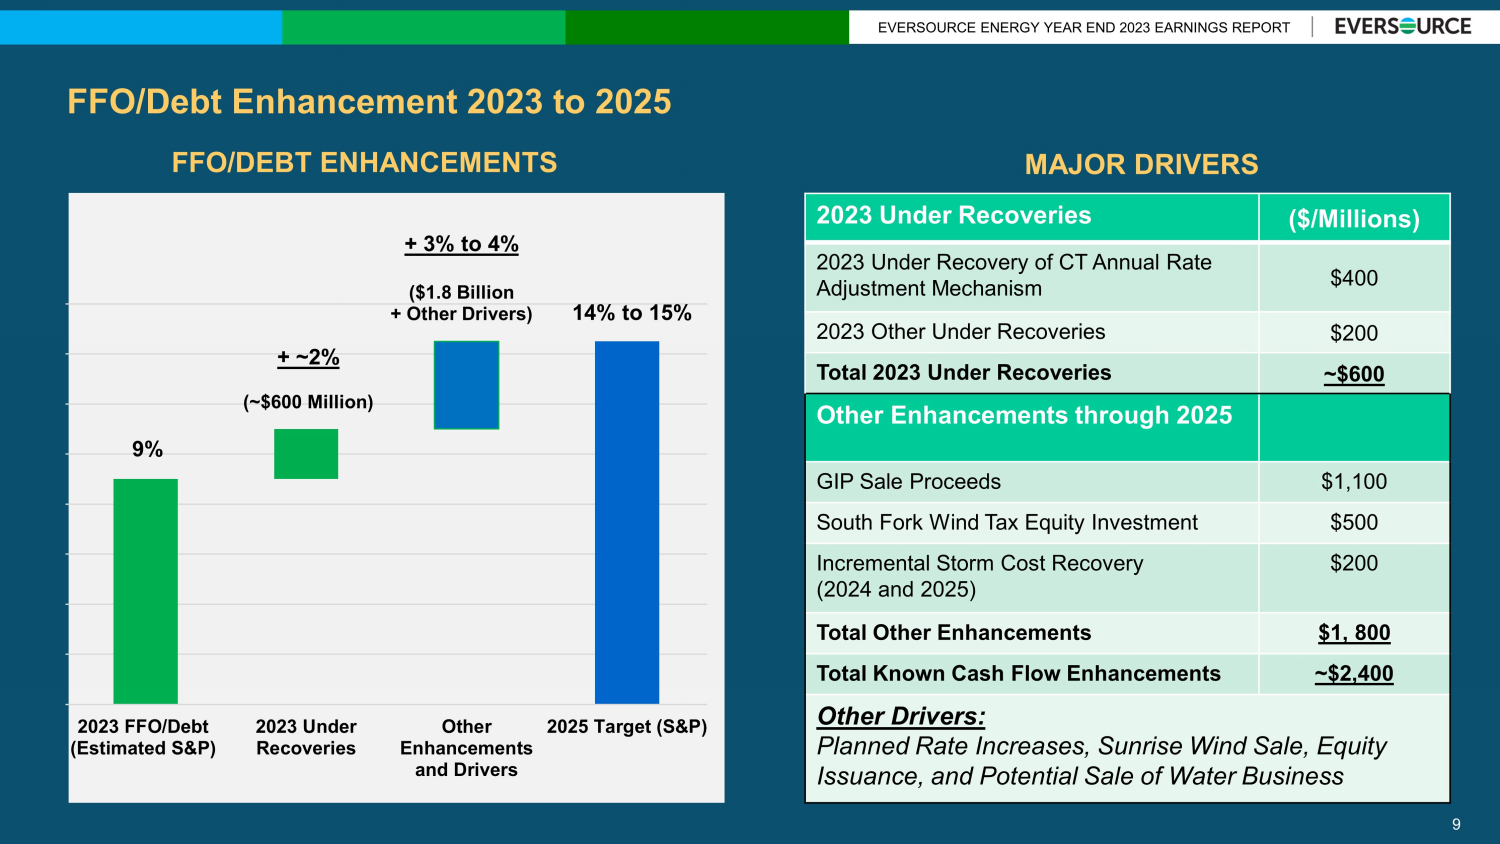Click the "Other Drivers:" underlined heading
Viewport: 1500px width, 844px height.
tap(901, 716)
